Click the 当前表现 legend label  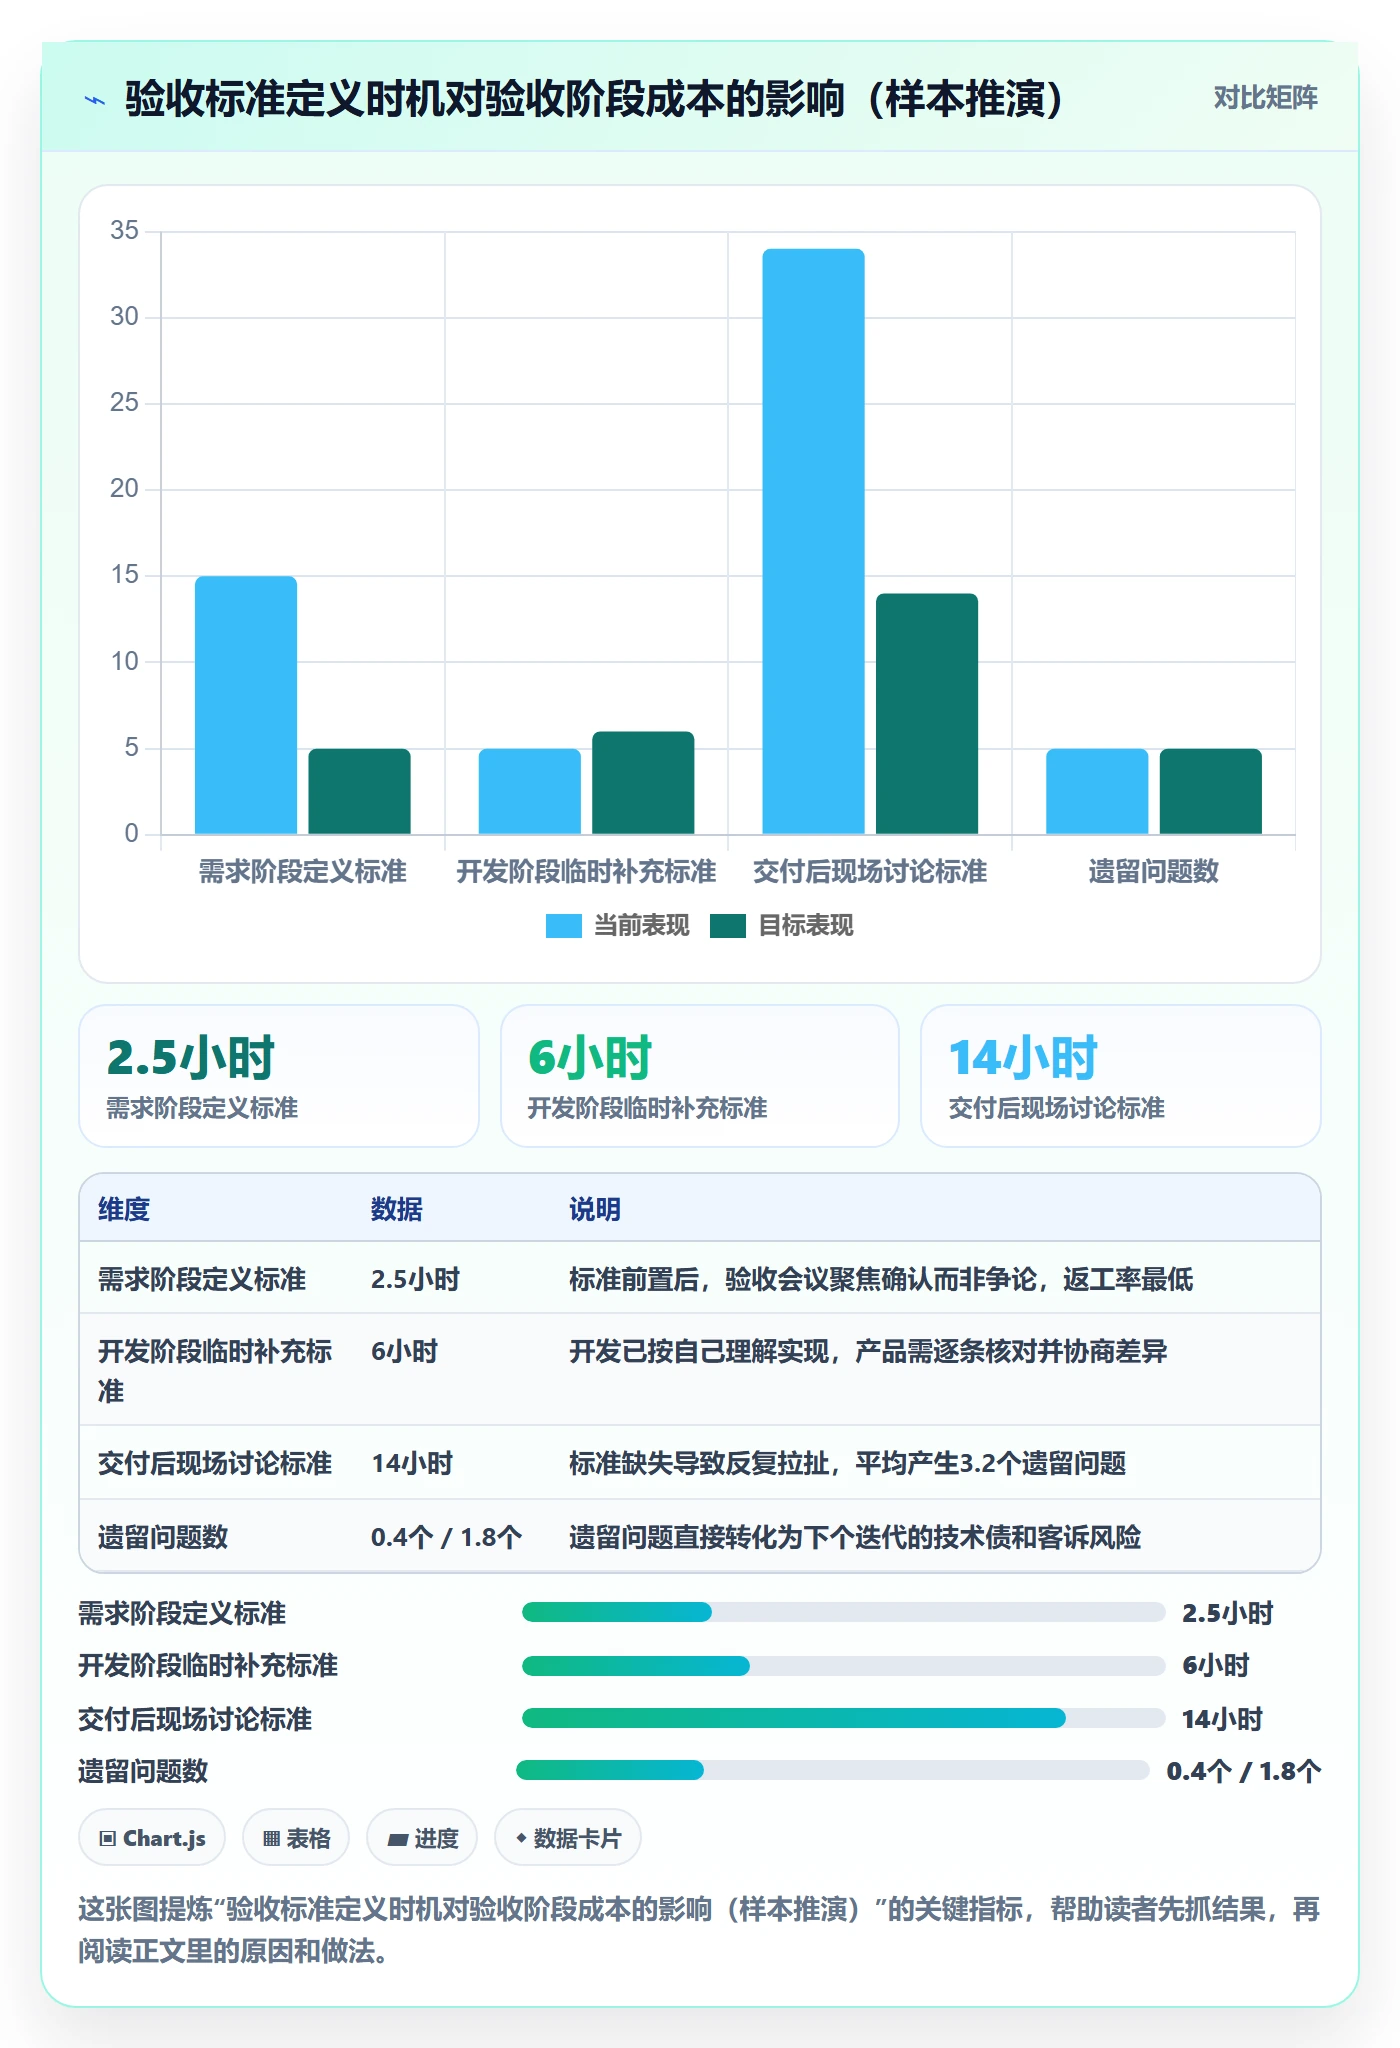[x=641, y=926]
